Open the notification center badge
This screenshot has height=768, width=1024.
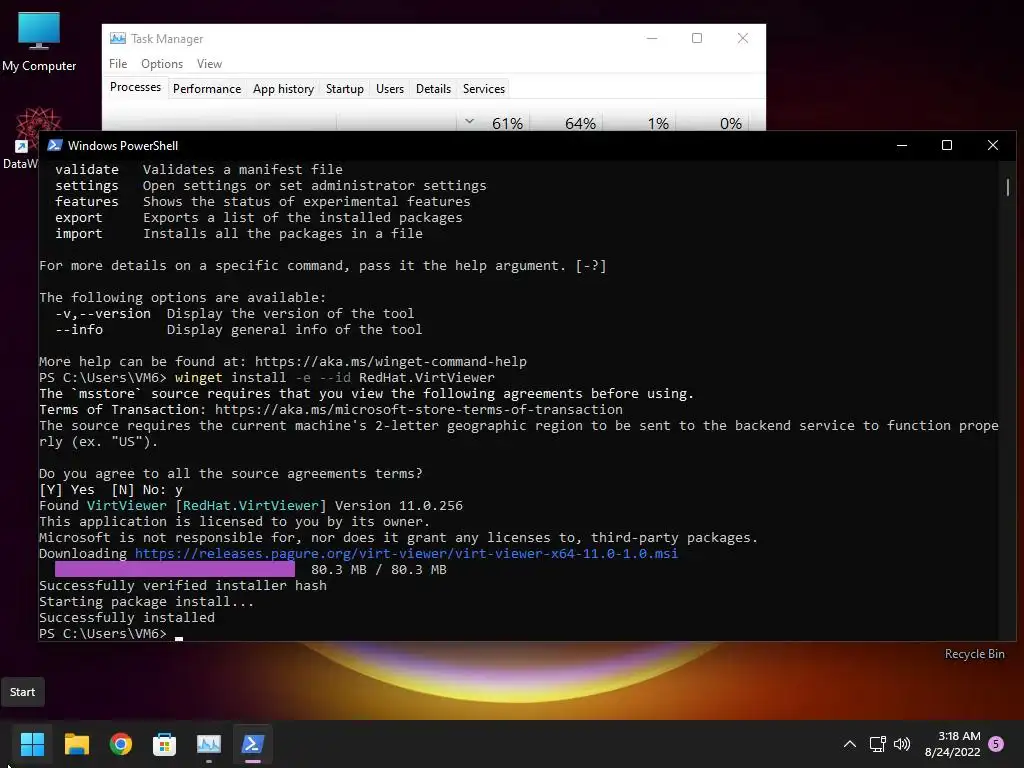[996, 744]
